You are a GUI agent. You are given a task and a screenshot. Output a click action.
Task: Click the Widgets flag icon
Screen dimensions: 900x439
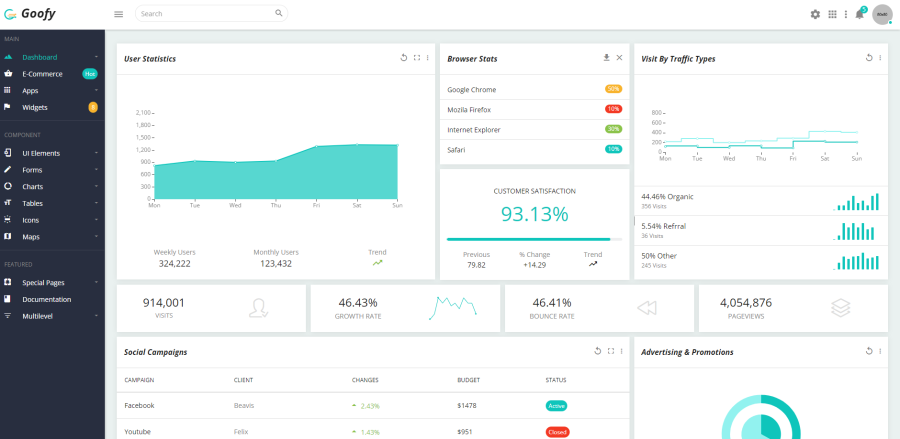pos(7,107)
